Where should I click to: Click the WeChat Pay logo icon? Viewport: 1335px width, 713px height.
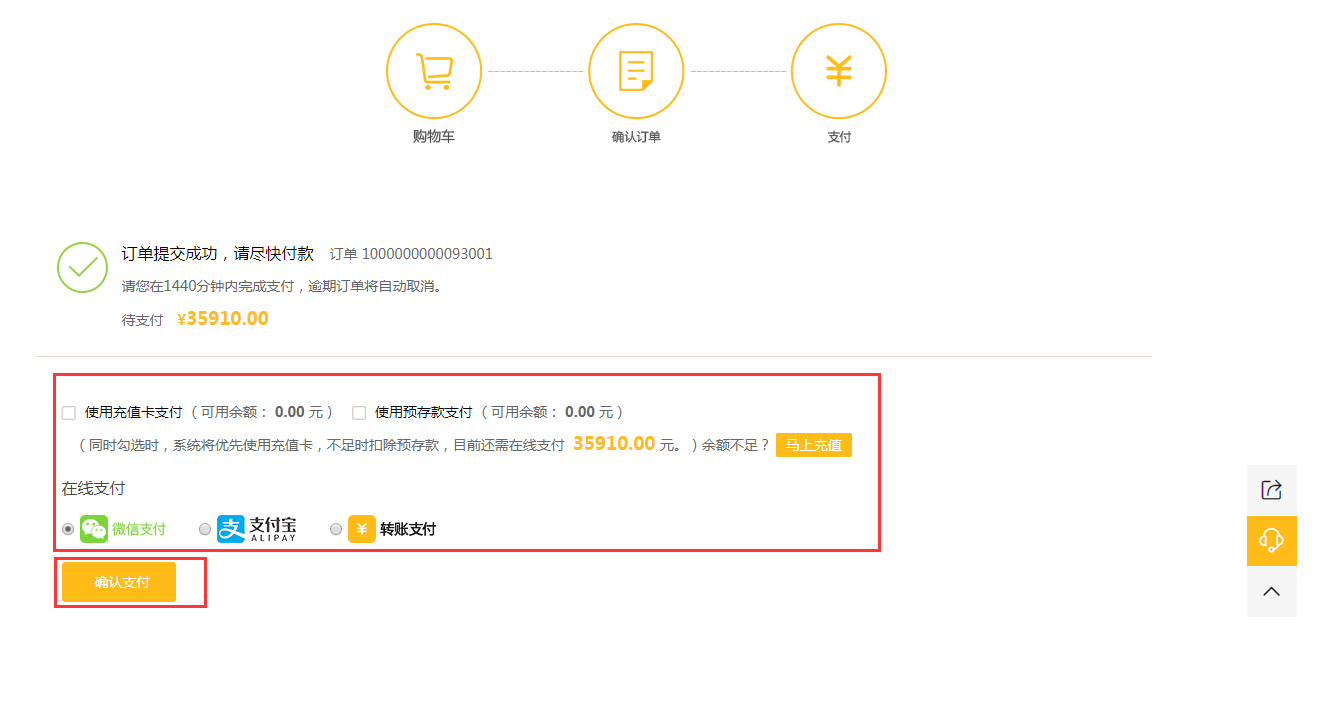pyautogui.click(x=94, y=529)
